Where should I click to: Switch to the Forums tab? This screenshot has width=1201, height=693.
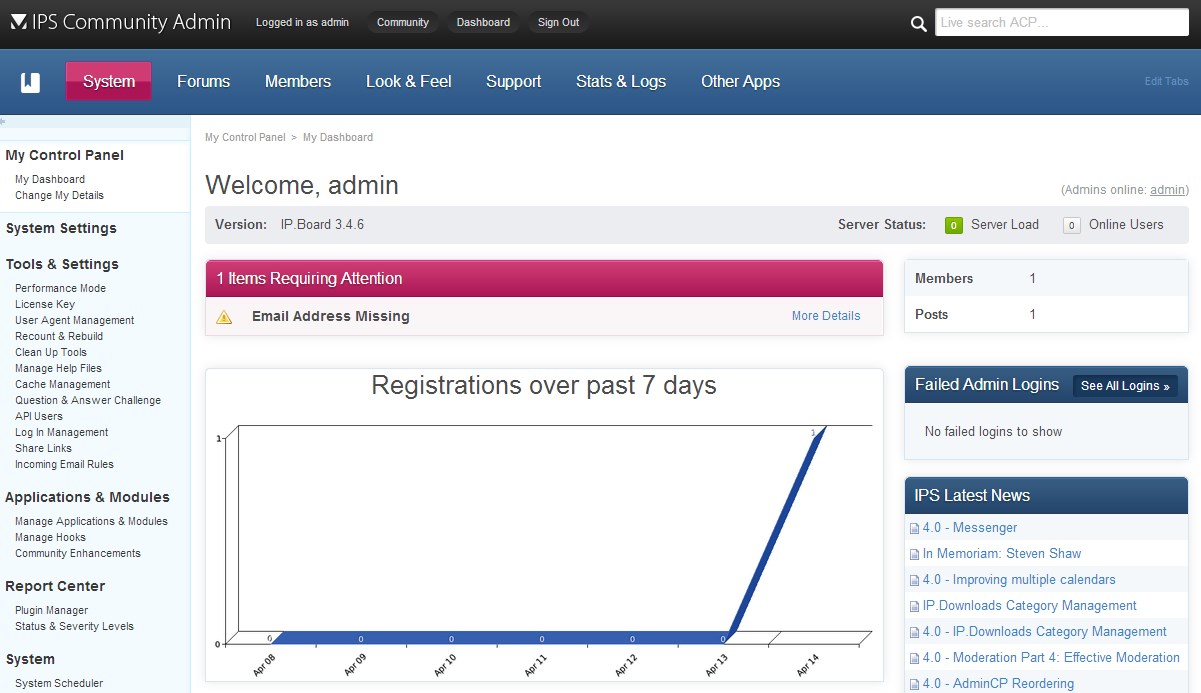coord(204,81)
